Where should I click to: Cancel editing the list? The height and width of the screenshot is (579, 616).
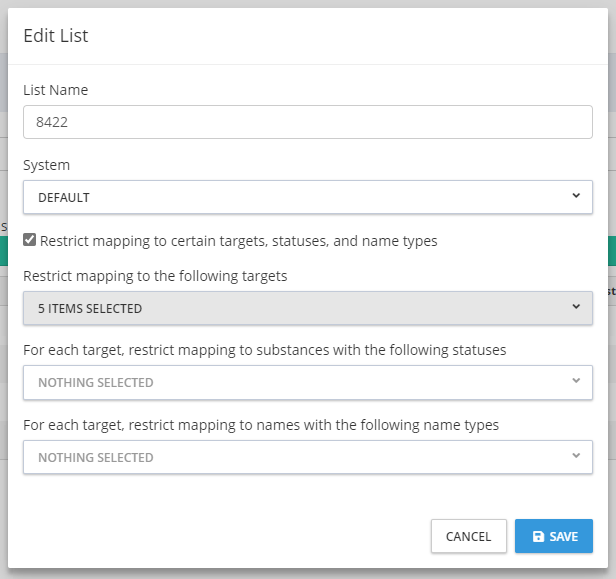point(468,536)
